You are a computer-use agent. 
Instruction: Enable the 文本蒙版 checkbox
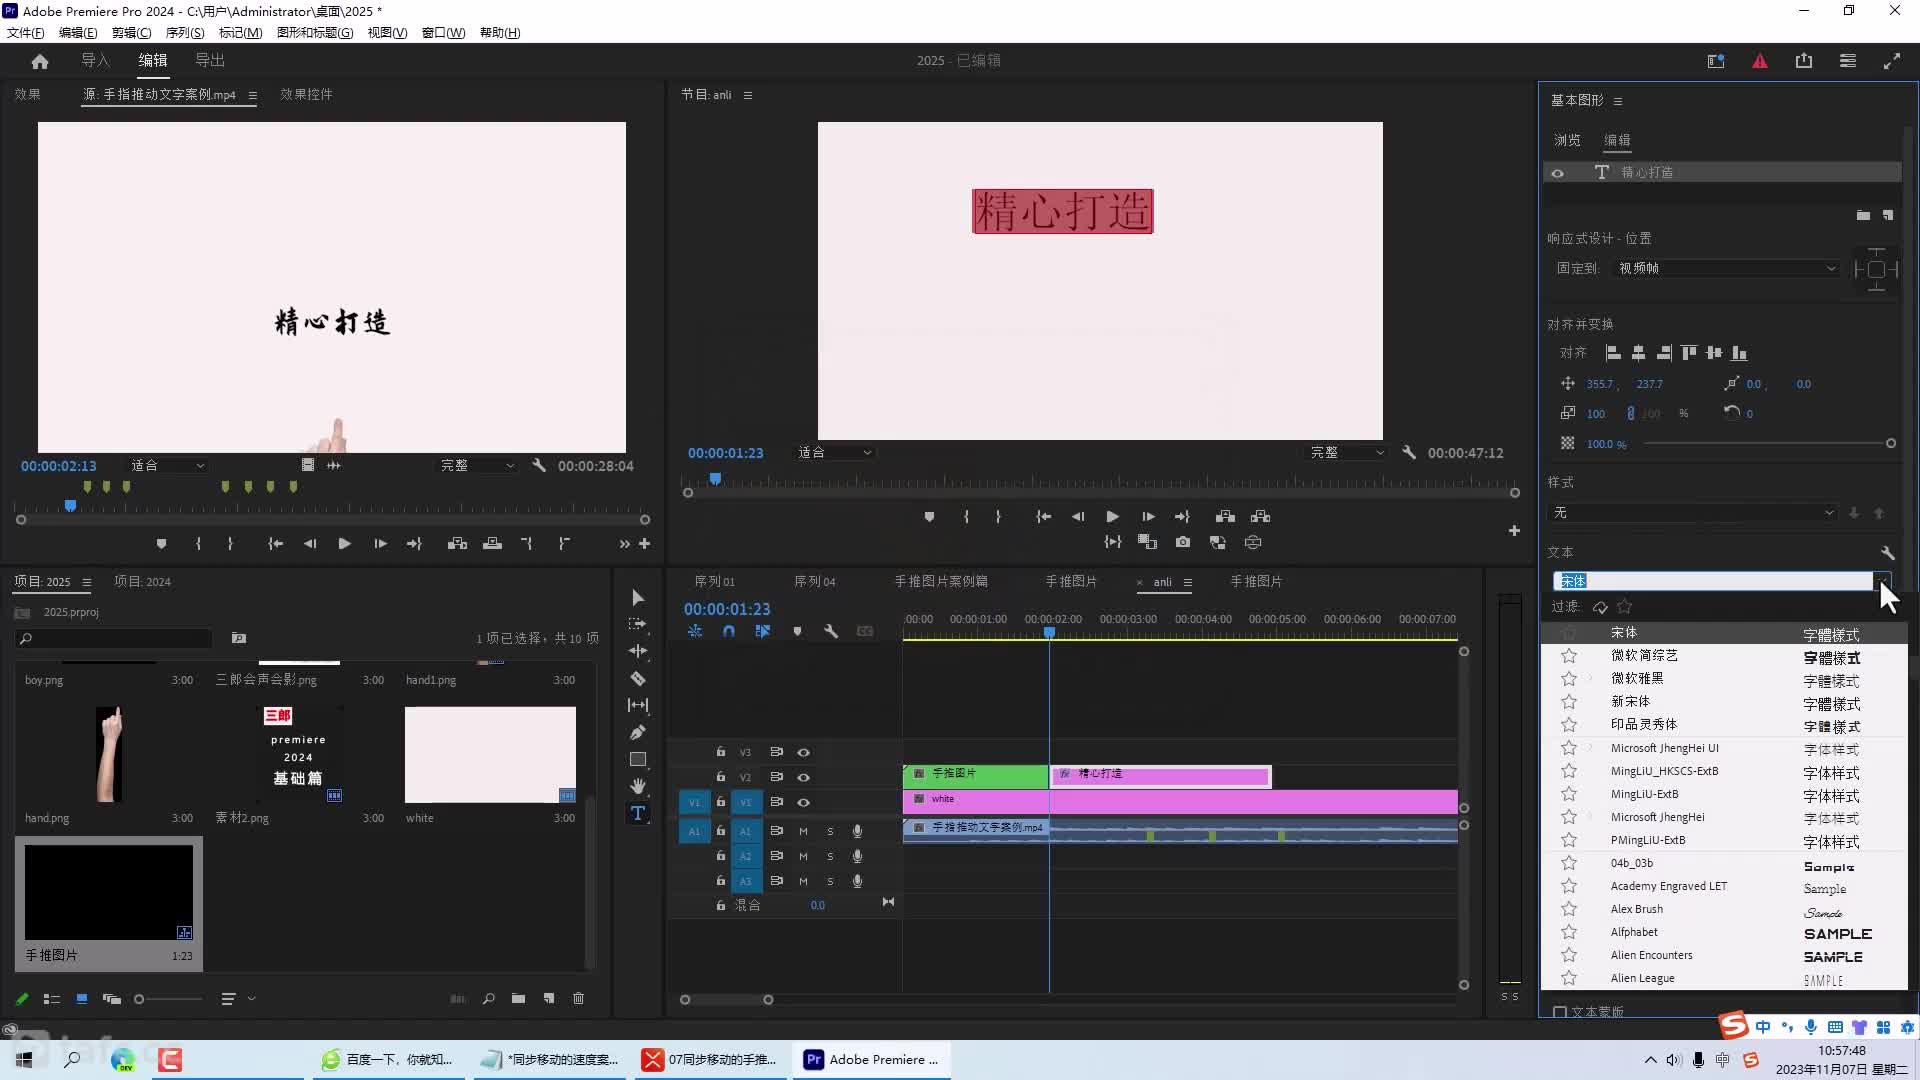click(x=1559, y=1012)
